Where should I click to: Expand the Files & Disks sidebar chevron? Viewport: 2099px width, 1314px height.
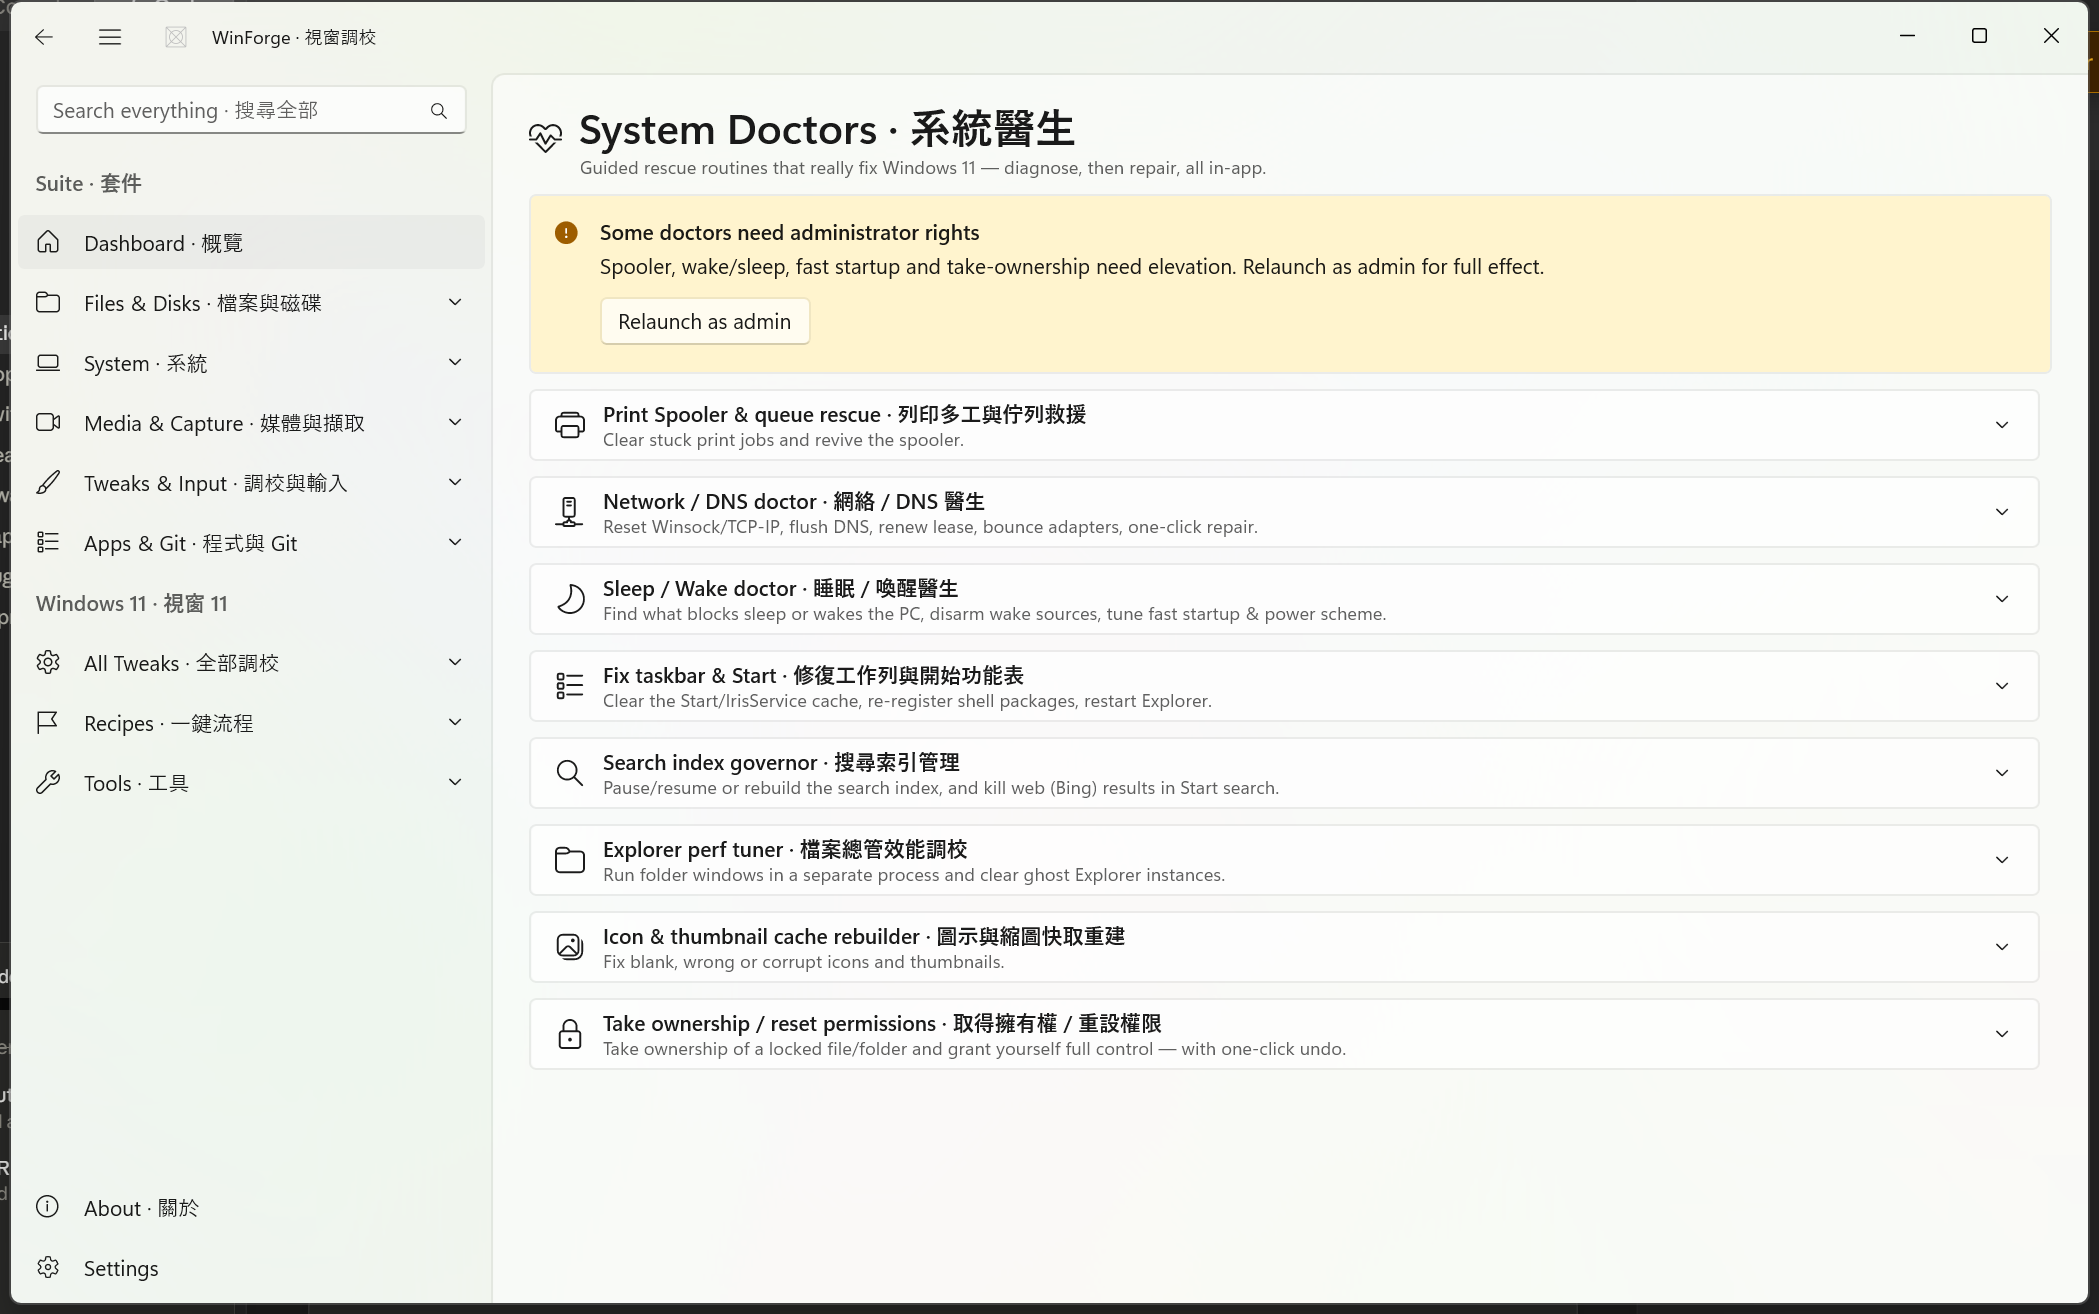(455, 302)
